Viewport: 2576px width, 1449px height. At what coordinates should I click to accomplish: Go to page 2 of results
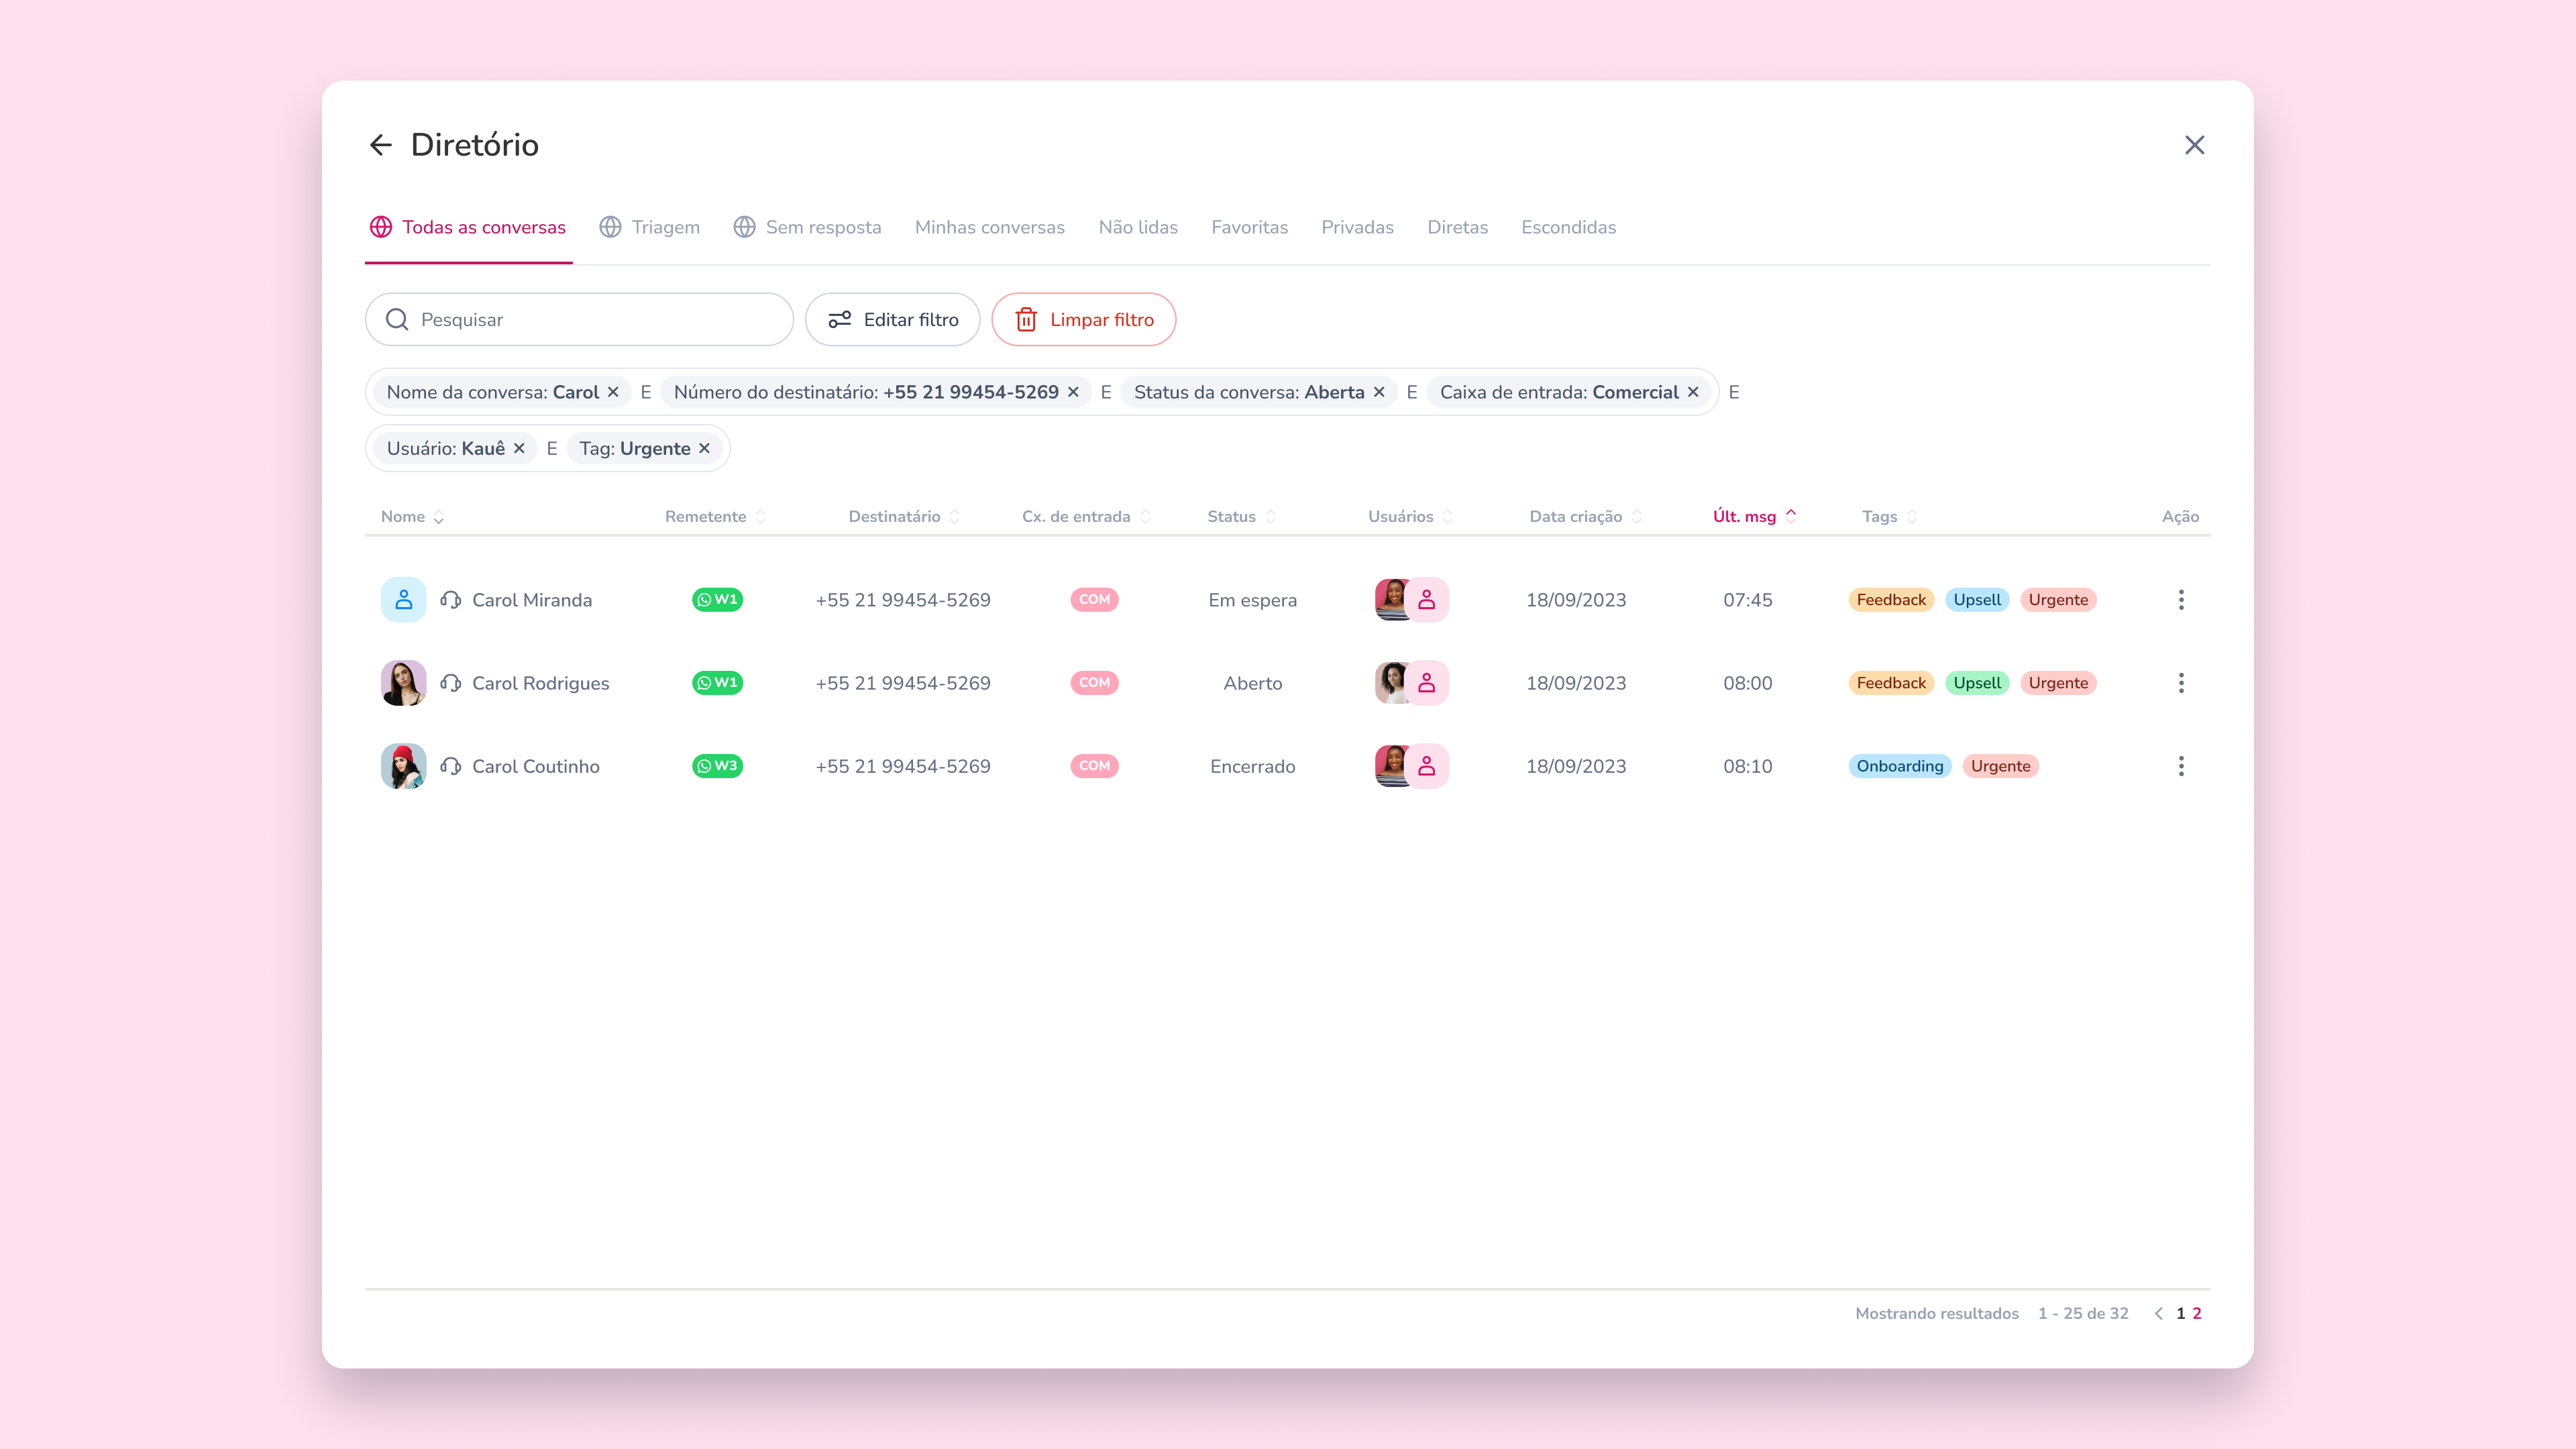2197,1313
